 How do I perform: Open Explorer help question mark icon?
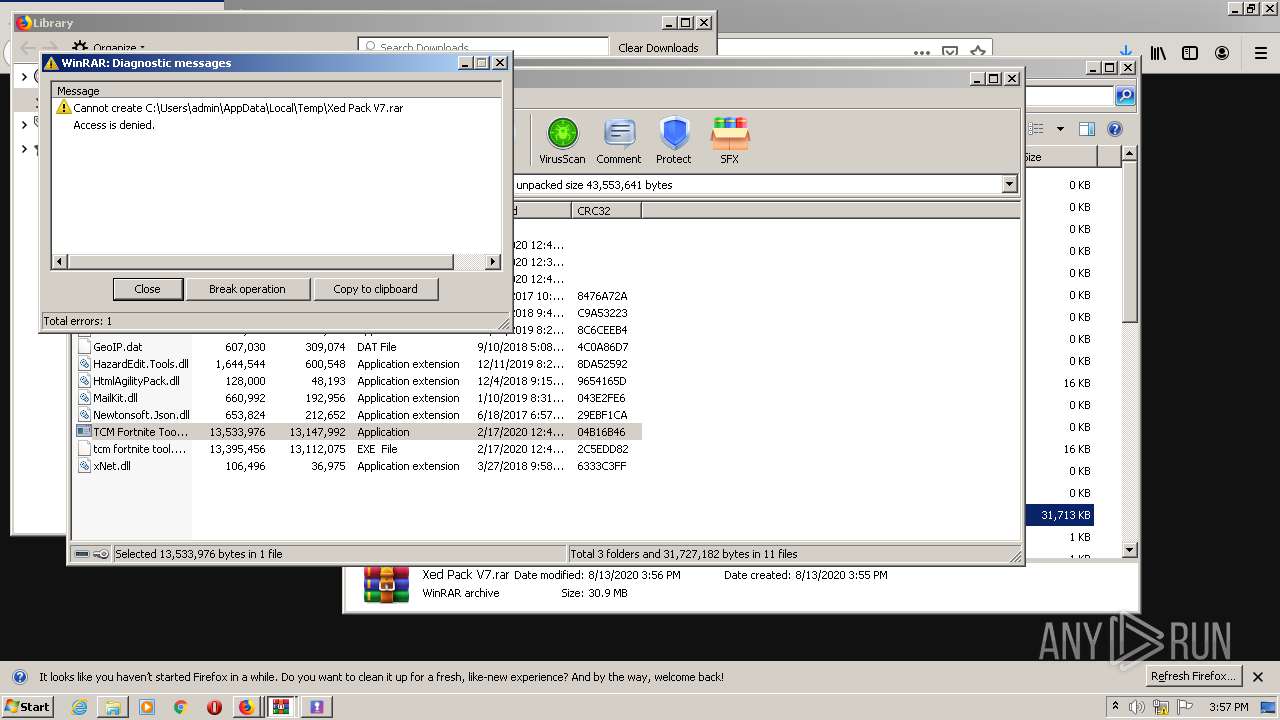point(1115,129)
